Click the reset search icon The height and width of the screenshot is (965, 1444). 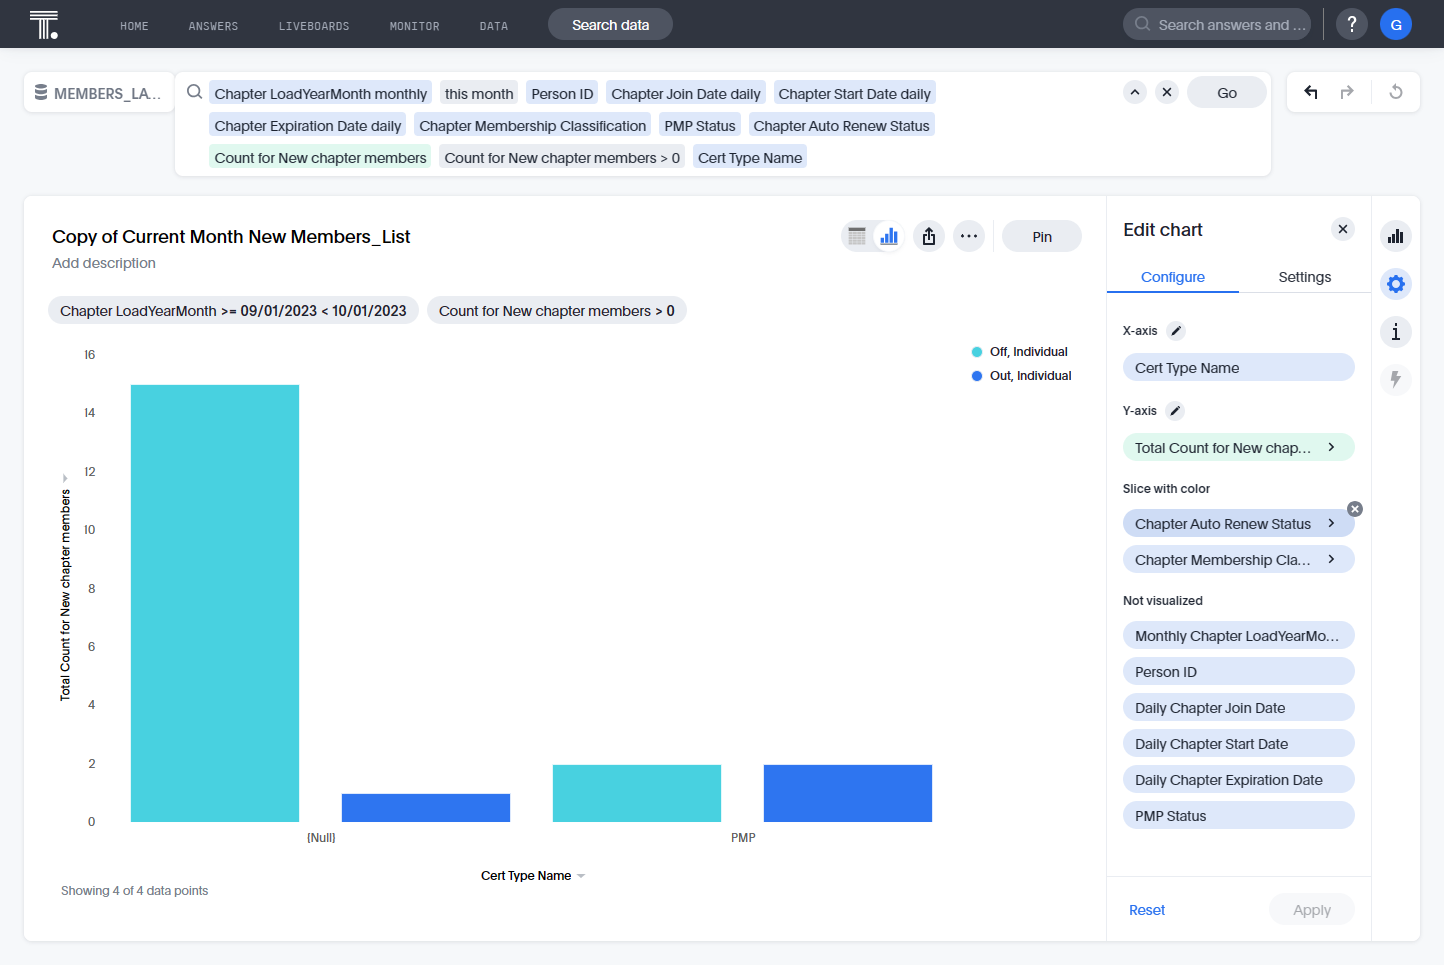1396,92
